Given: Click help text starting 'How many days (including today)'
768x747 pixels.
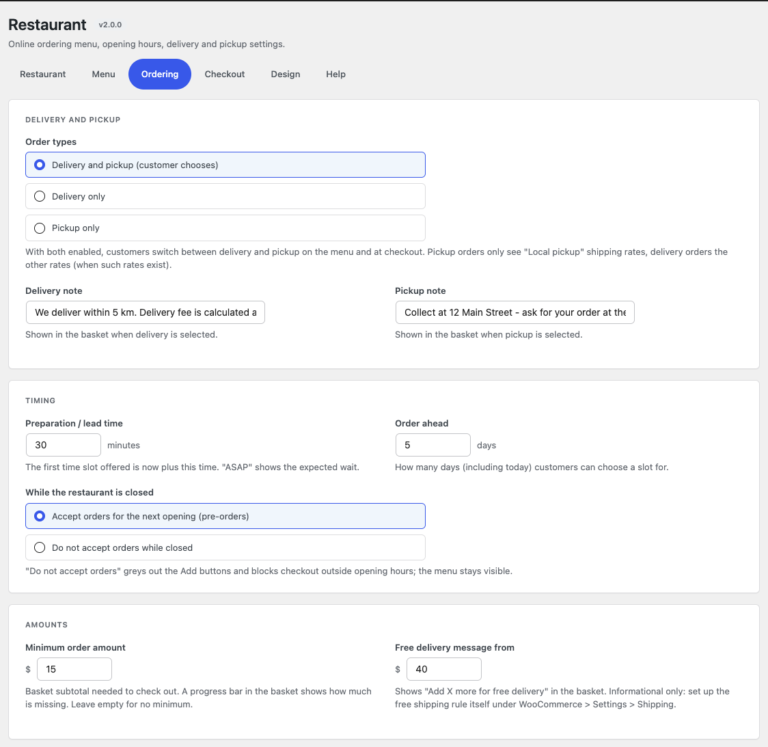Looking at the screenshot, I should (532, 467).
